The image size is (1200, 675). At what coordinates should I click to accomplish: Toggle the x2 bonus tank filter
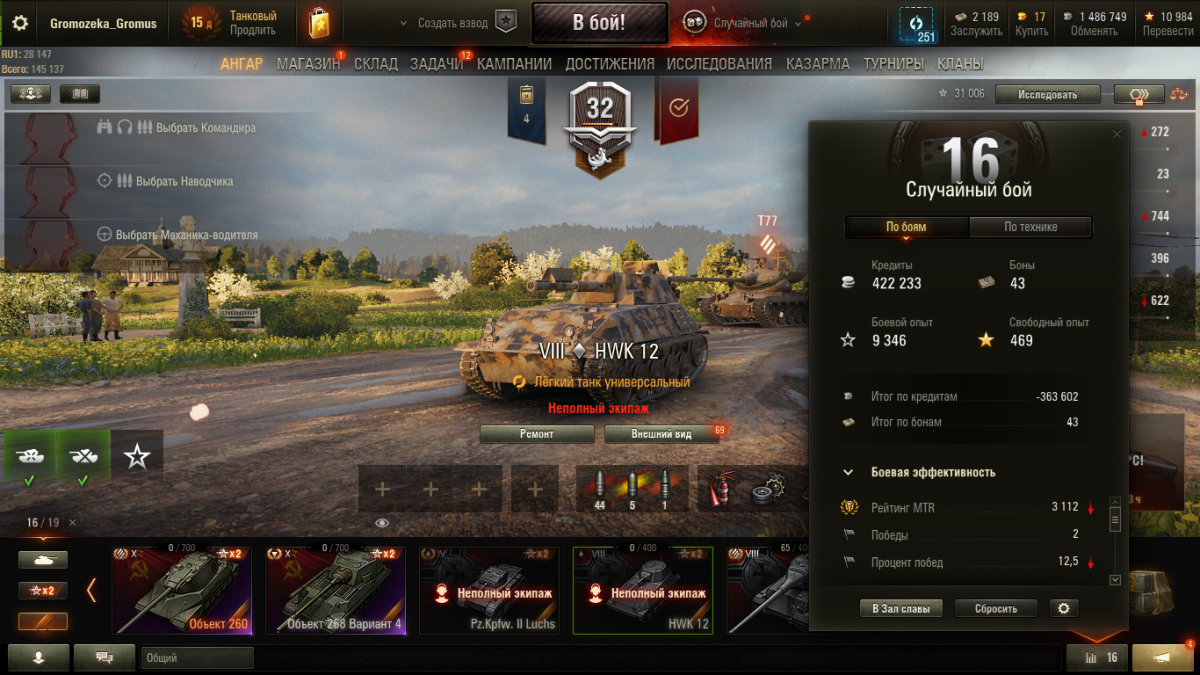coord(43,591)
